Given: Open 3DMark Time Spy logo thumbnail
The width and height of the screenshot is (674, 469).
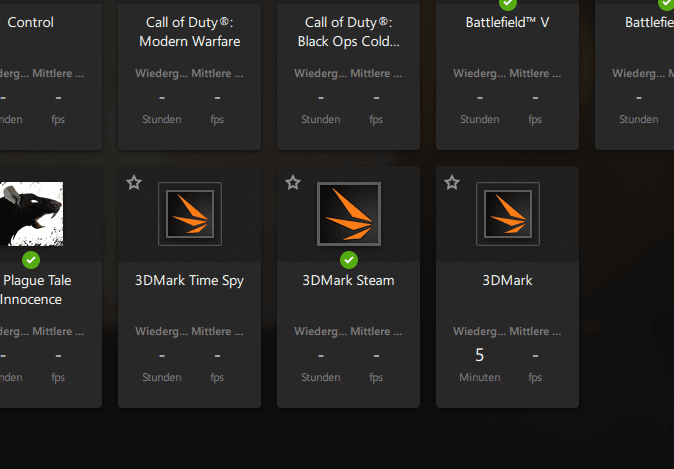Looking at the screenshot, I should pyautogui.click(x=190, y=214).
